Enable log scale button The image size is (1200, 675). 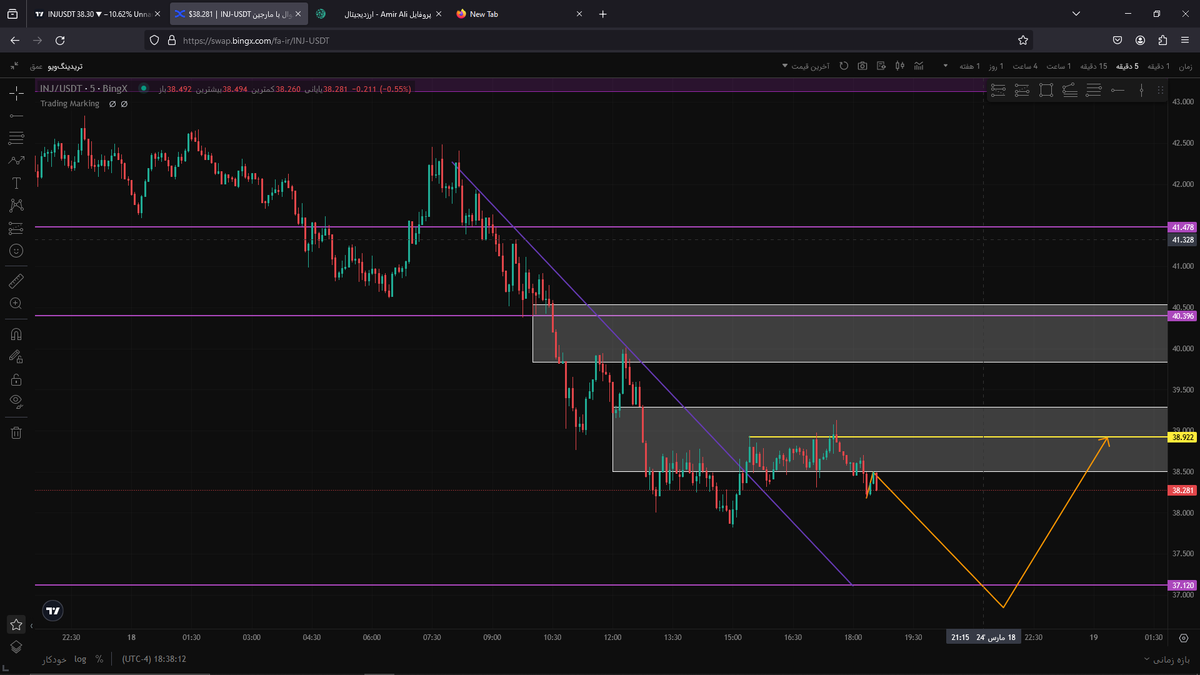click(80, 660)
